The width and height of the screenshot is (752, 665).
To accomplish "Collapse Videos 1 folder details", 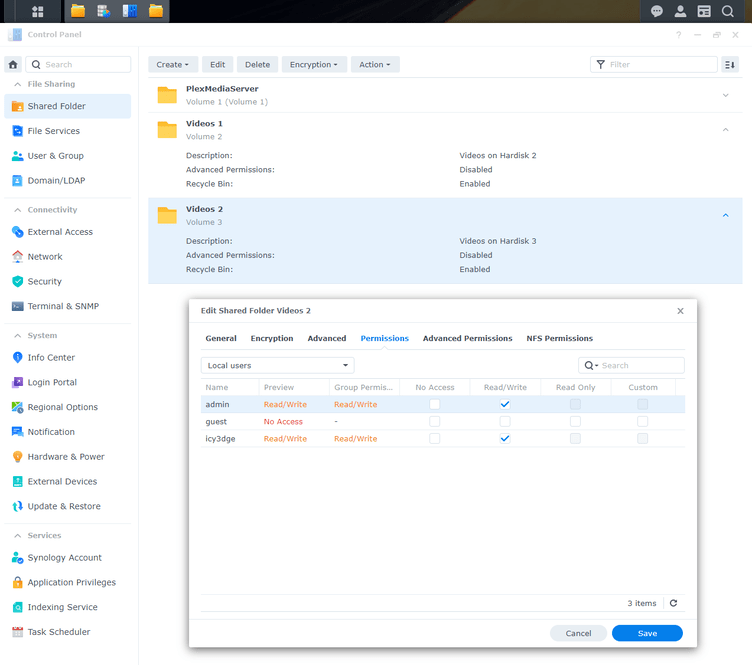I will click(x=726, y=130).
